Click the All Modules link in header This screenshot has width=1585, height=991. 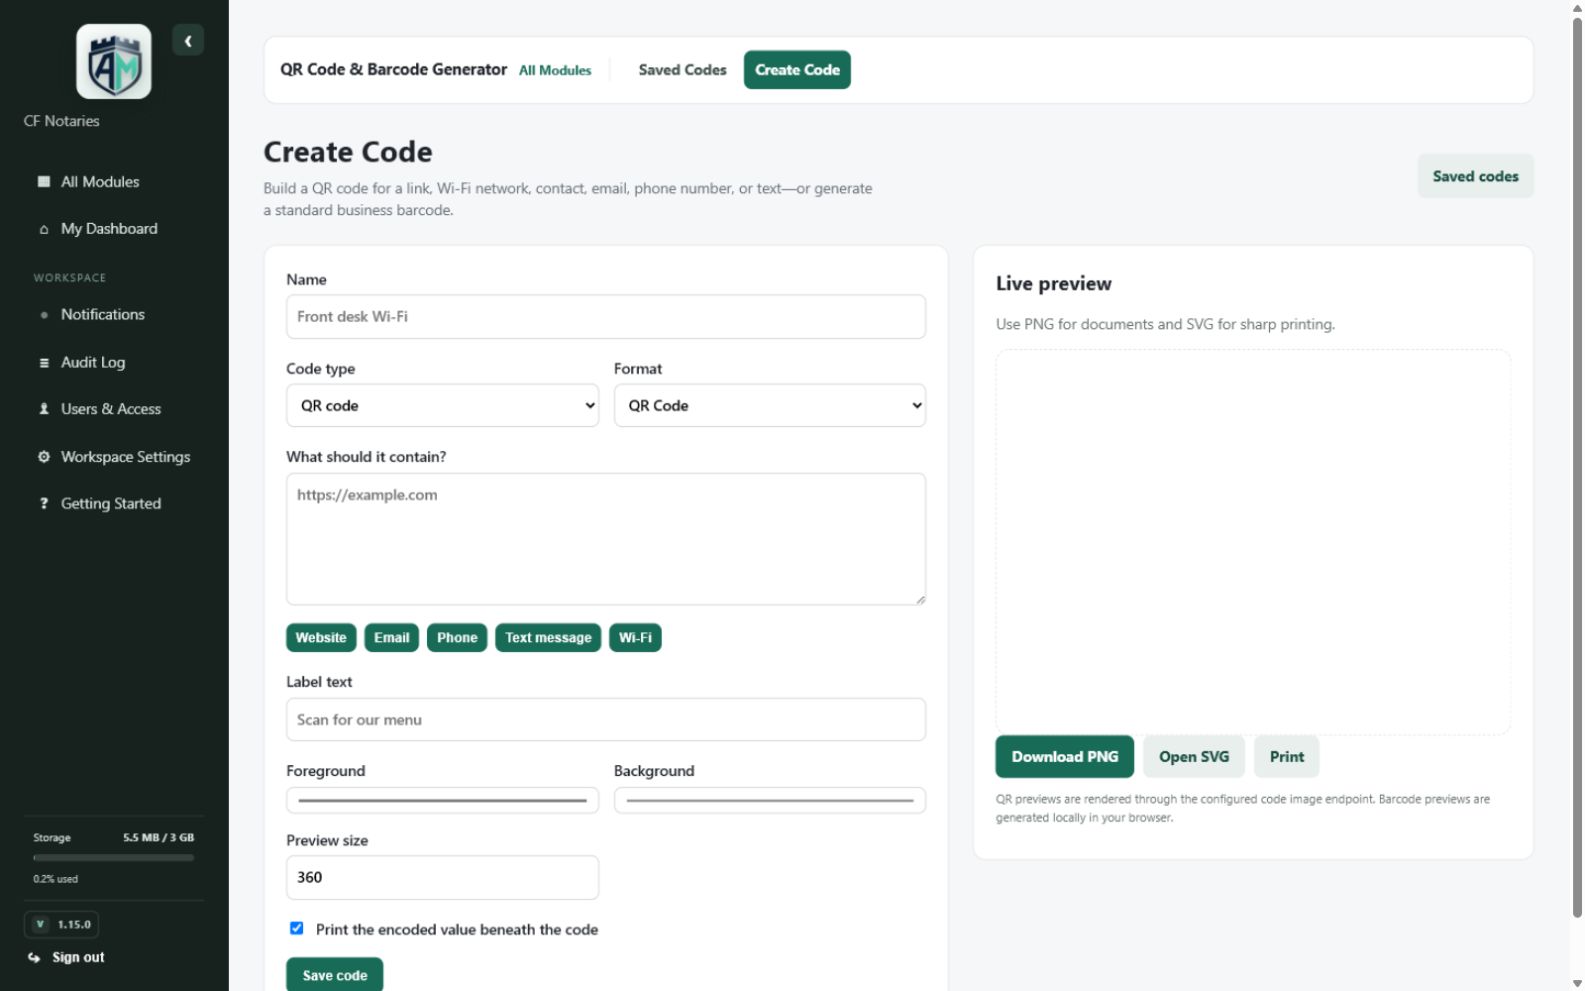[x=555, y=71]
